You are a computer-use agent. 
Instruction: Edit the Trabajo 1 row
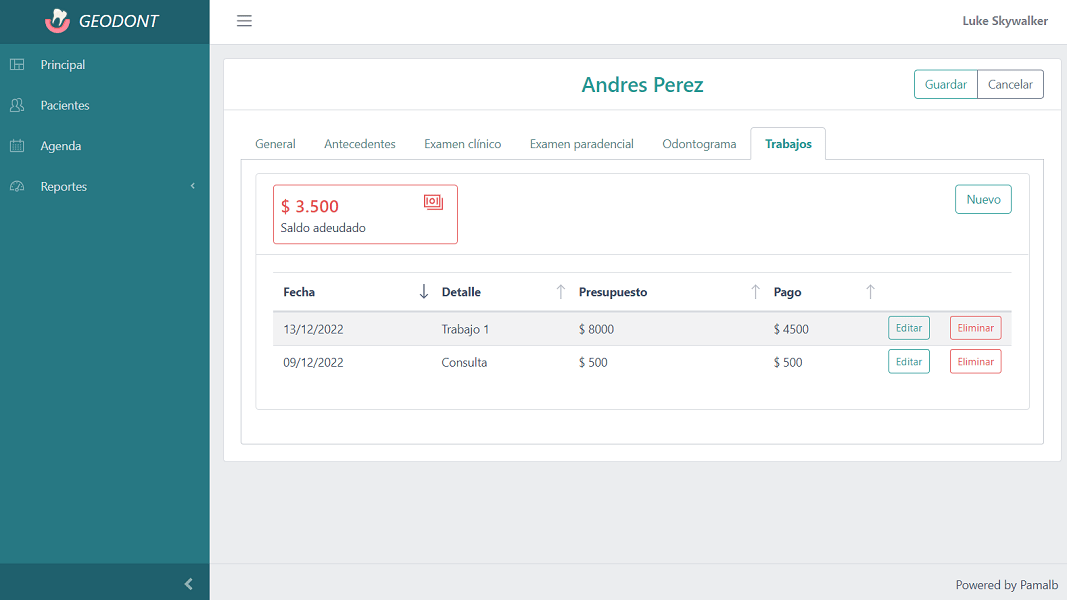[908, 328]
